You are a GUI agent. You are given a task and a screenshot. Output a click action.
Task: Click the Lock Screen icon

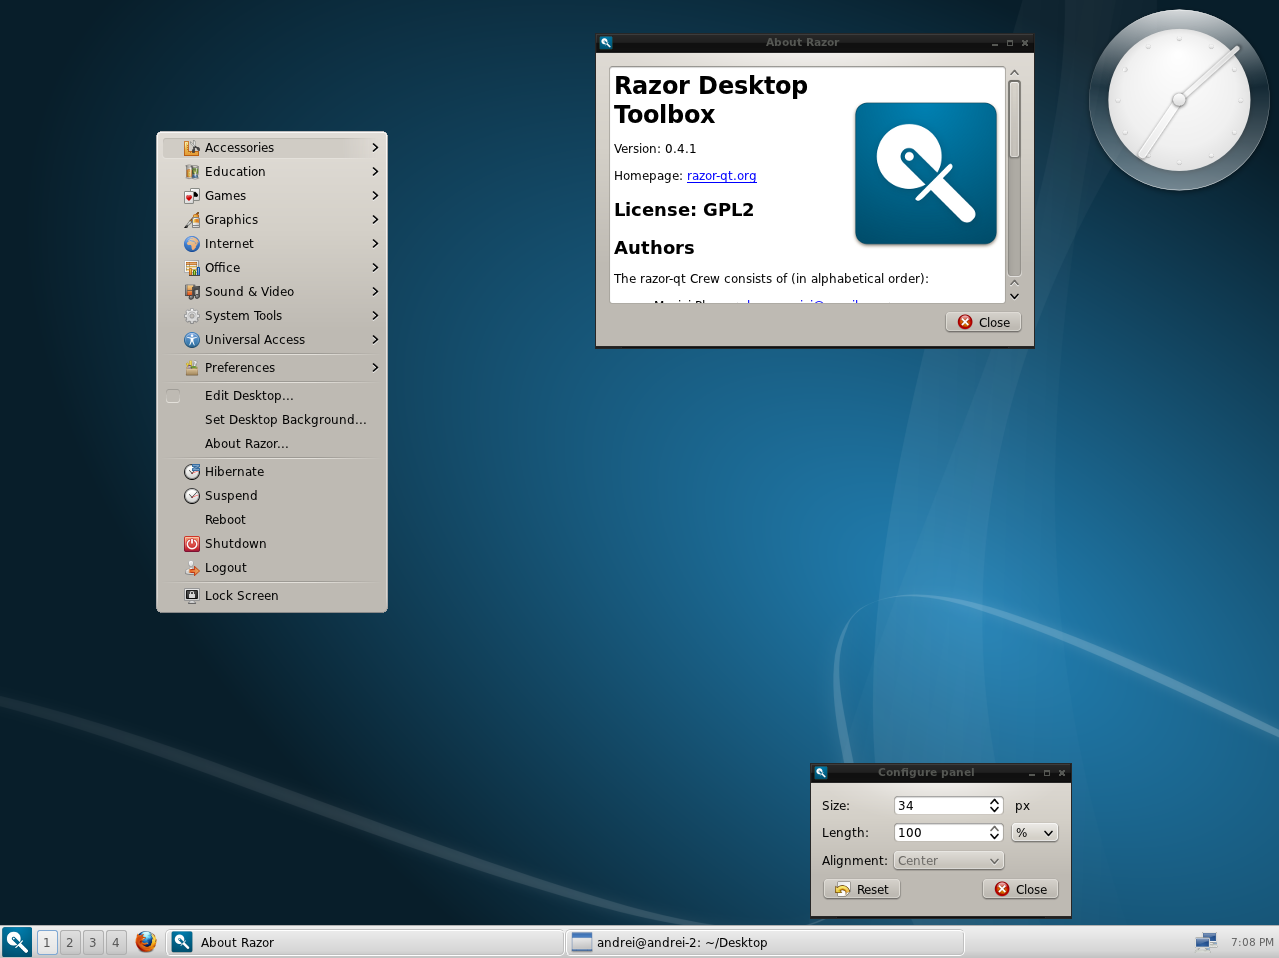[191, 595]
